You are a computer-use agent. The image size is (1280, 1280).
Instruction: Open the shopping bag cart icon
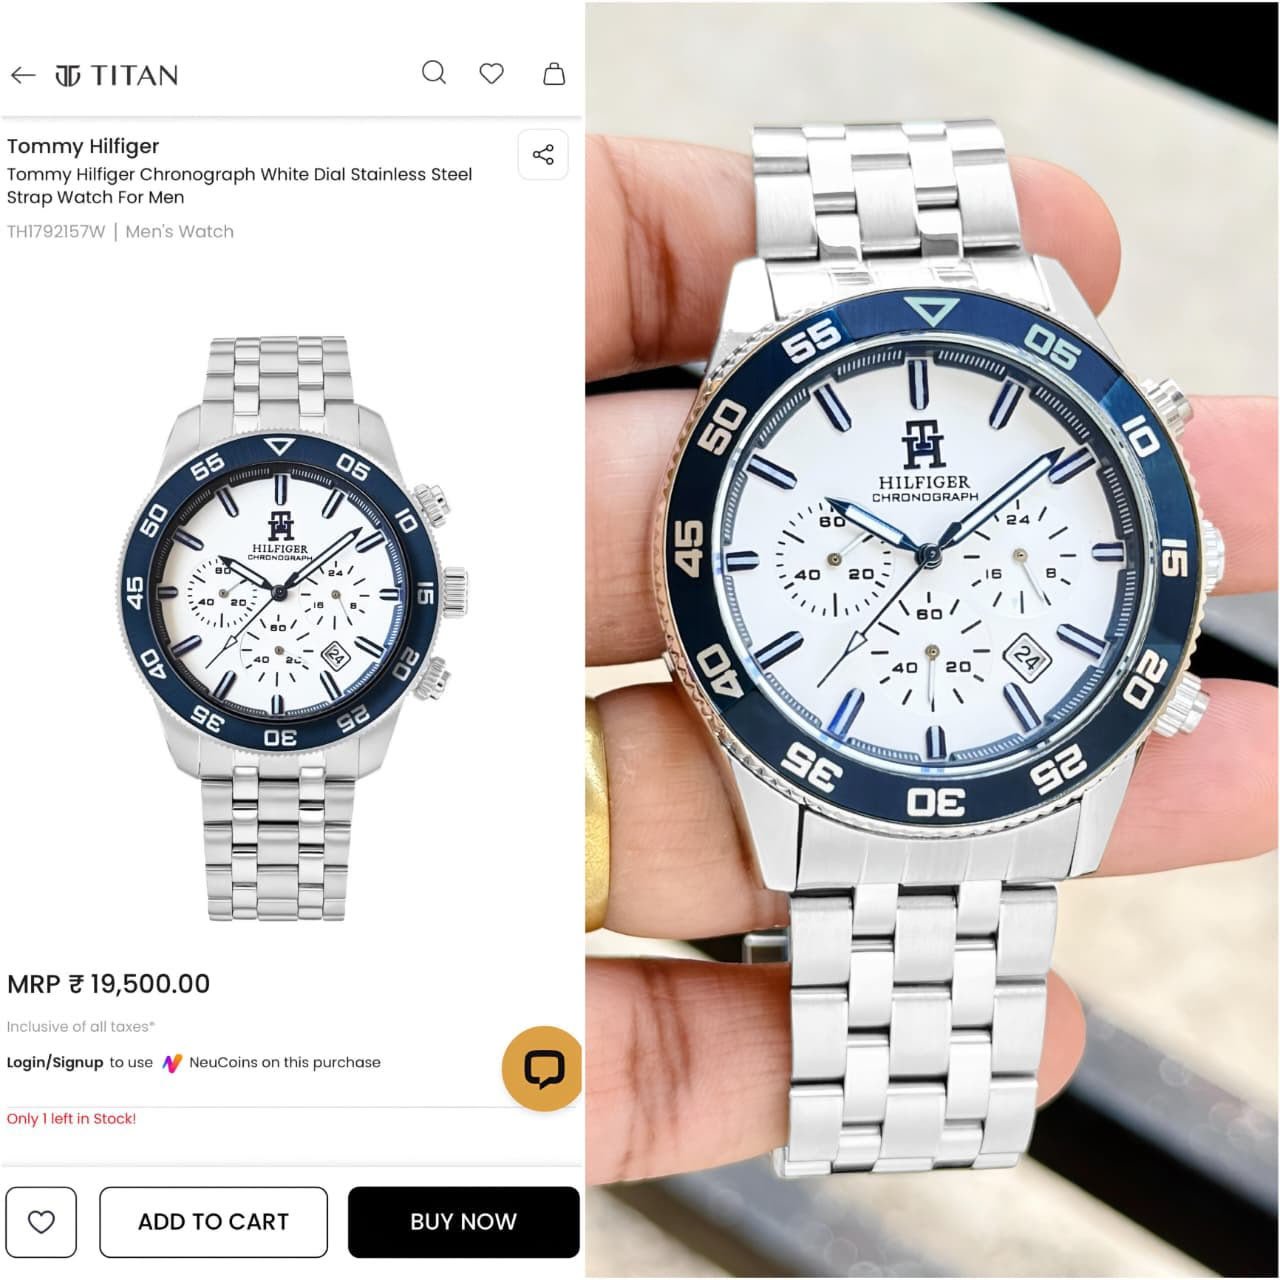point(554,73)
